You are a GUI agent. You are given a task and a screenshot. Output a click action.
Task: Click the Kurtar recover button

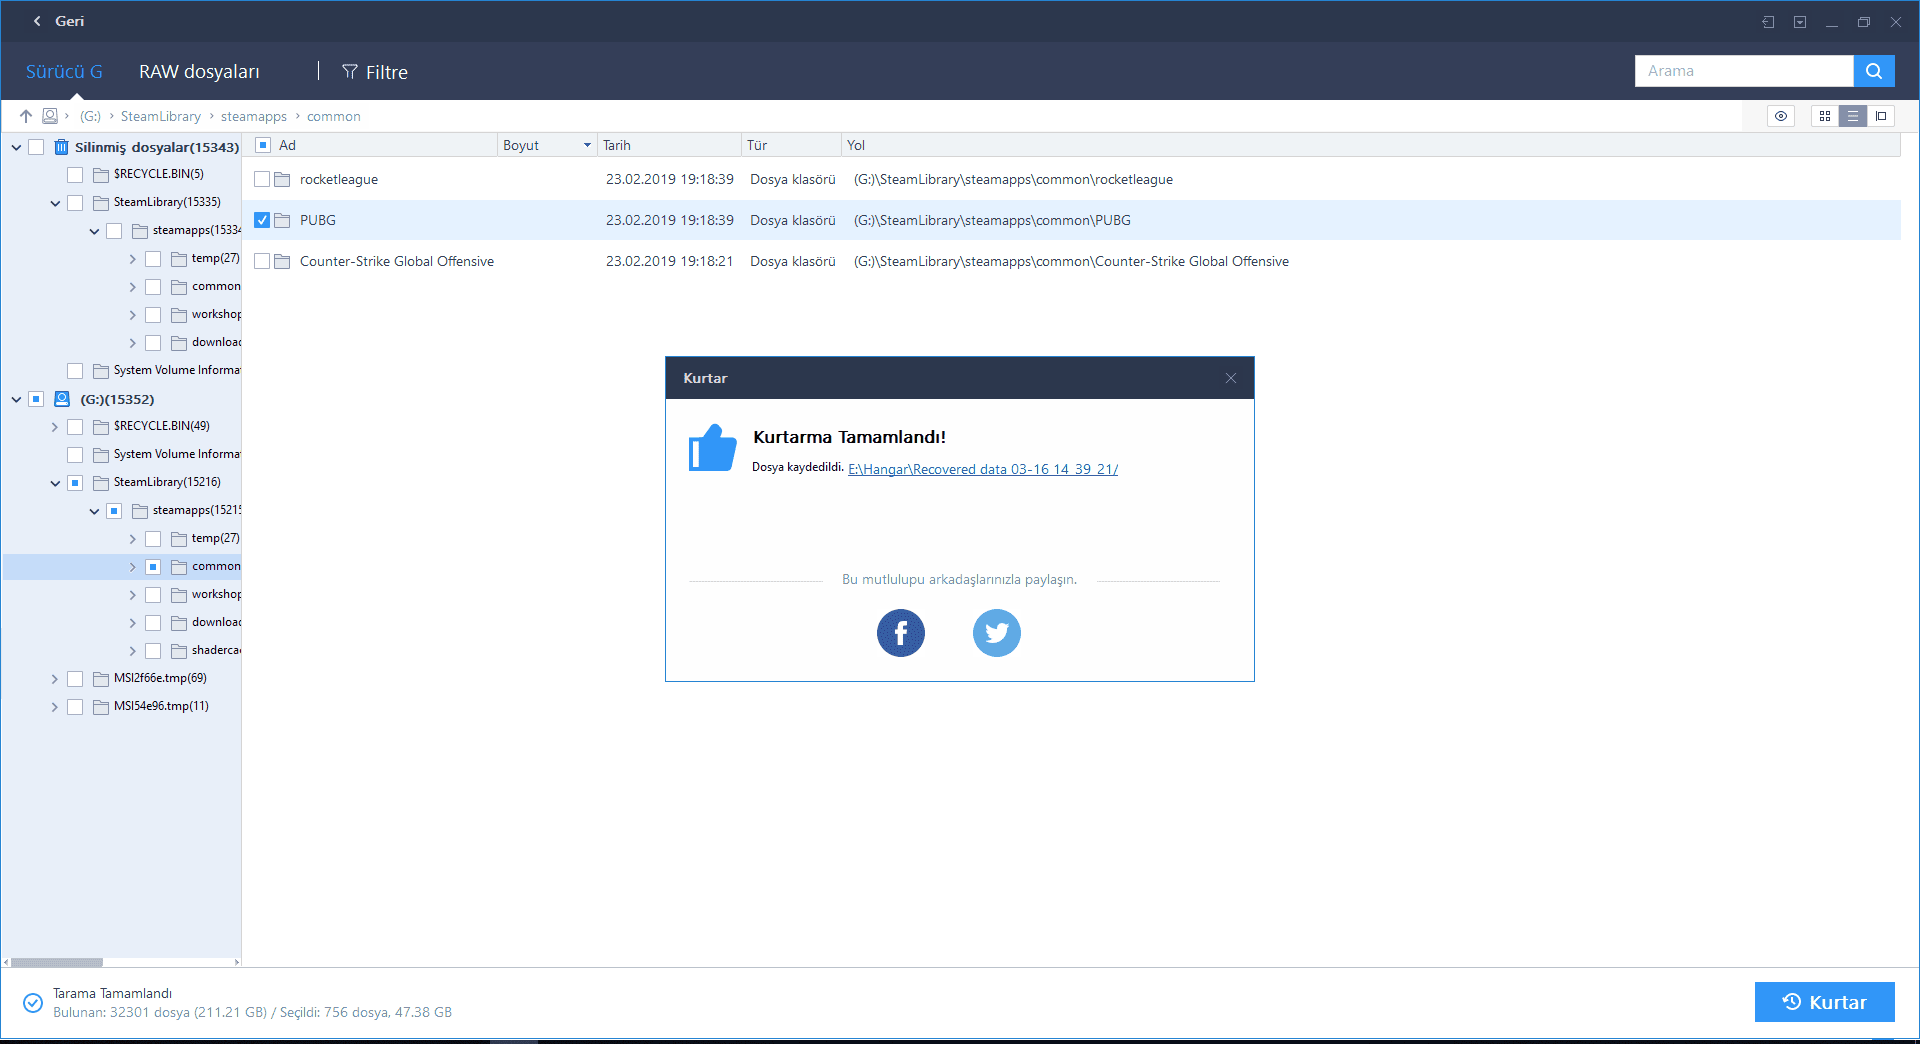1824,1002
